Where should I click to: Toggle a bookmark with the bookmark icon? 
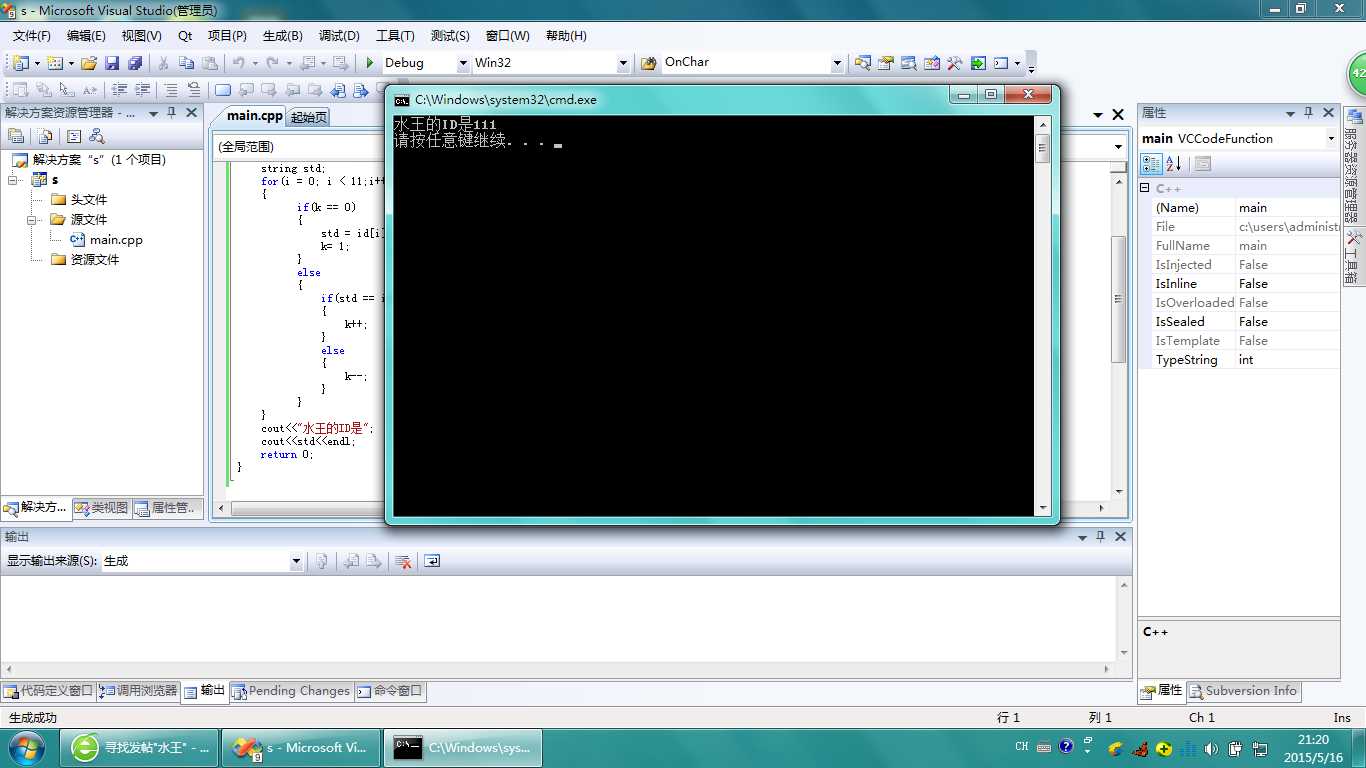coord(222,90)
